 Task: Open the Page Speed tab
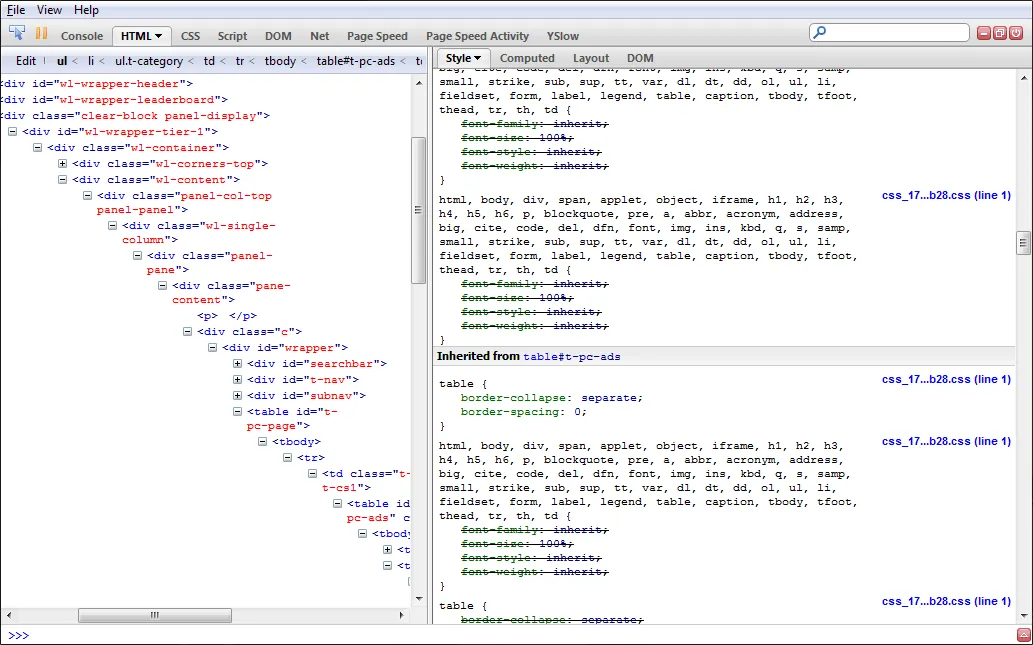(x=377, y=36)
